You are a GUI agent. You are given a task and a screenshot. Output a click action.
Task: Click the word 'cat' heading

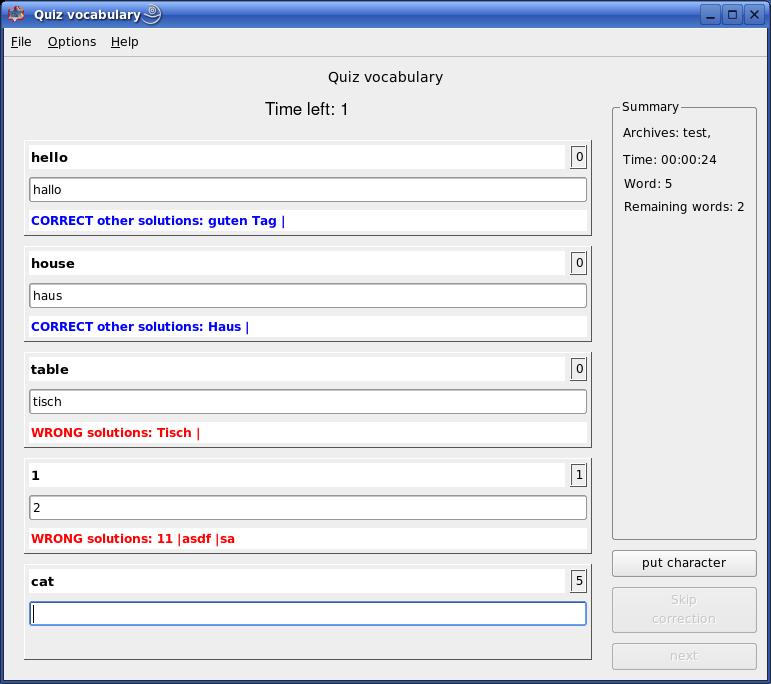pos(42,582)
